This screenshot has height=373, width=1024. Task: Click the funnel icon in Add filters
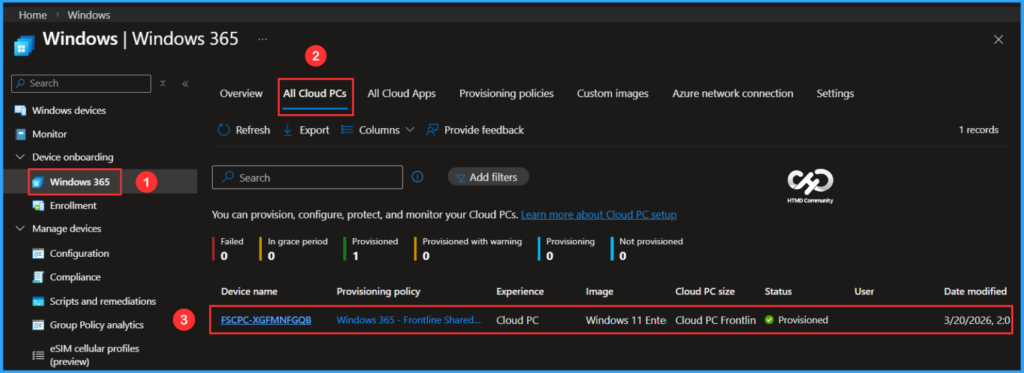click(x=460, y=178)
